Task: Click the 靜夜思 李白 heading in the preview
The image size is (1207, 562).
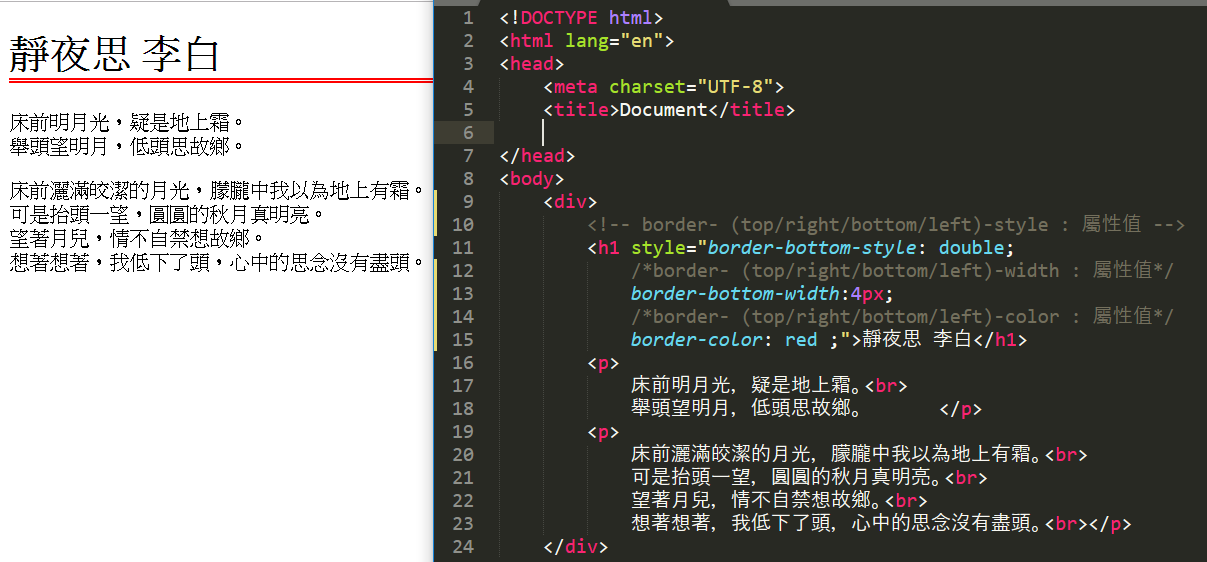Action: [x=114, y=54]
